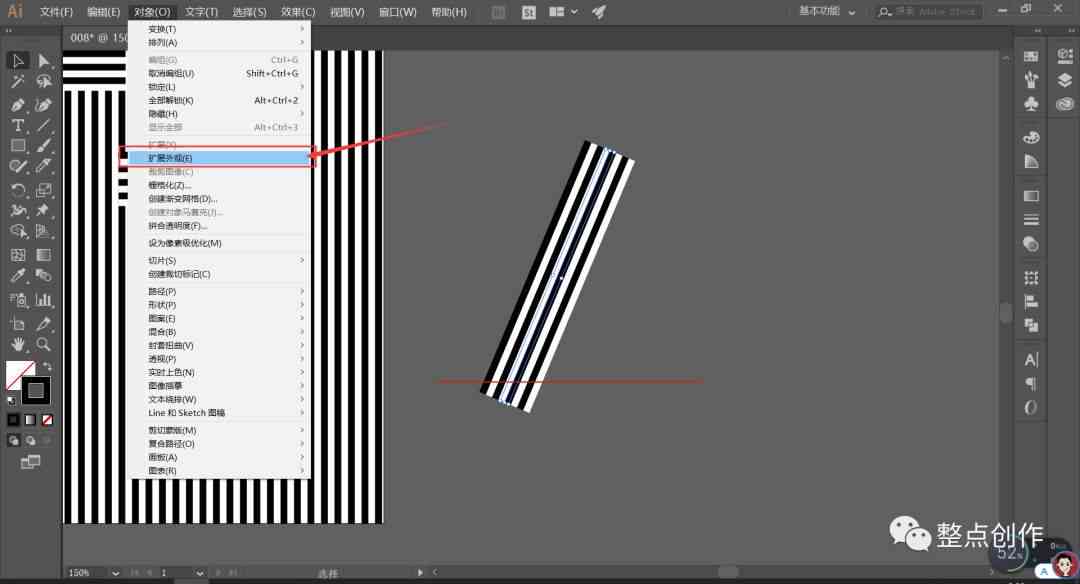Choose 栅格化(Z)... menu item
The width and height of the screenshot is (1080, 584).
click(219, 185)
